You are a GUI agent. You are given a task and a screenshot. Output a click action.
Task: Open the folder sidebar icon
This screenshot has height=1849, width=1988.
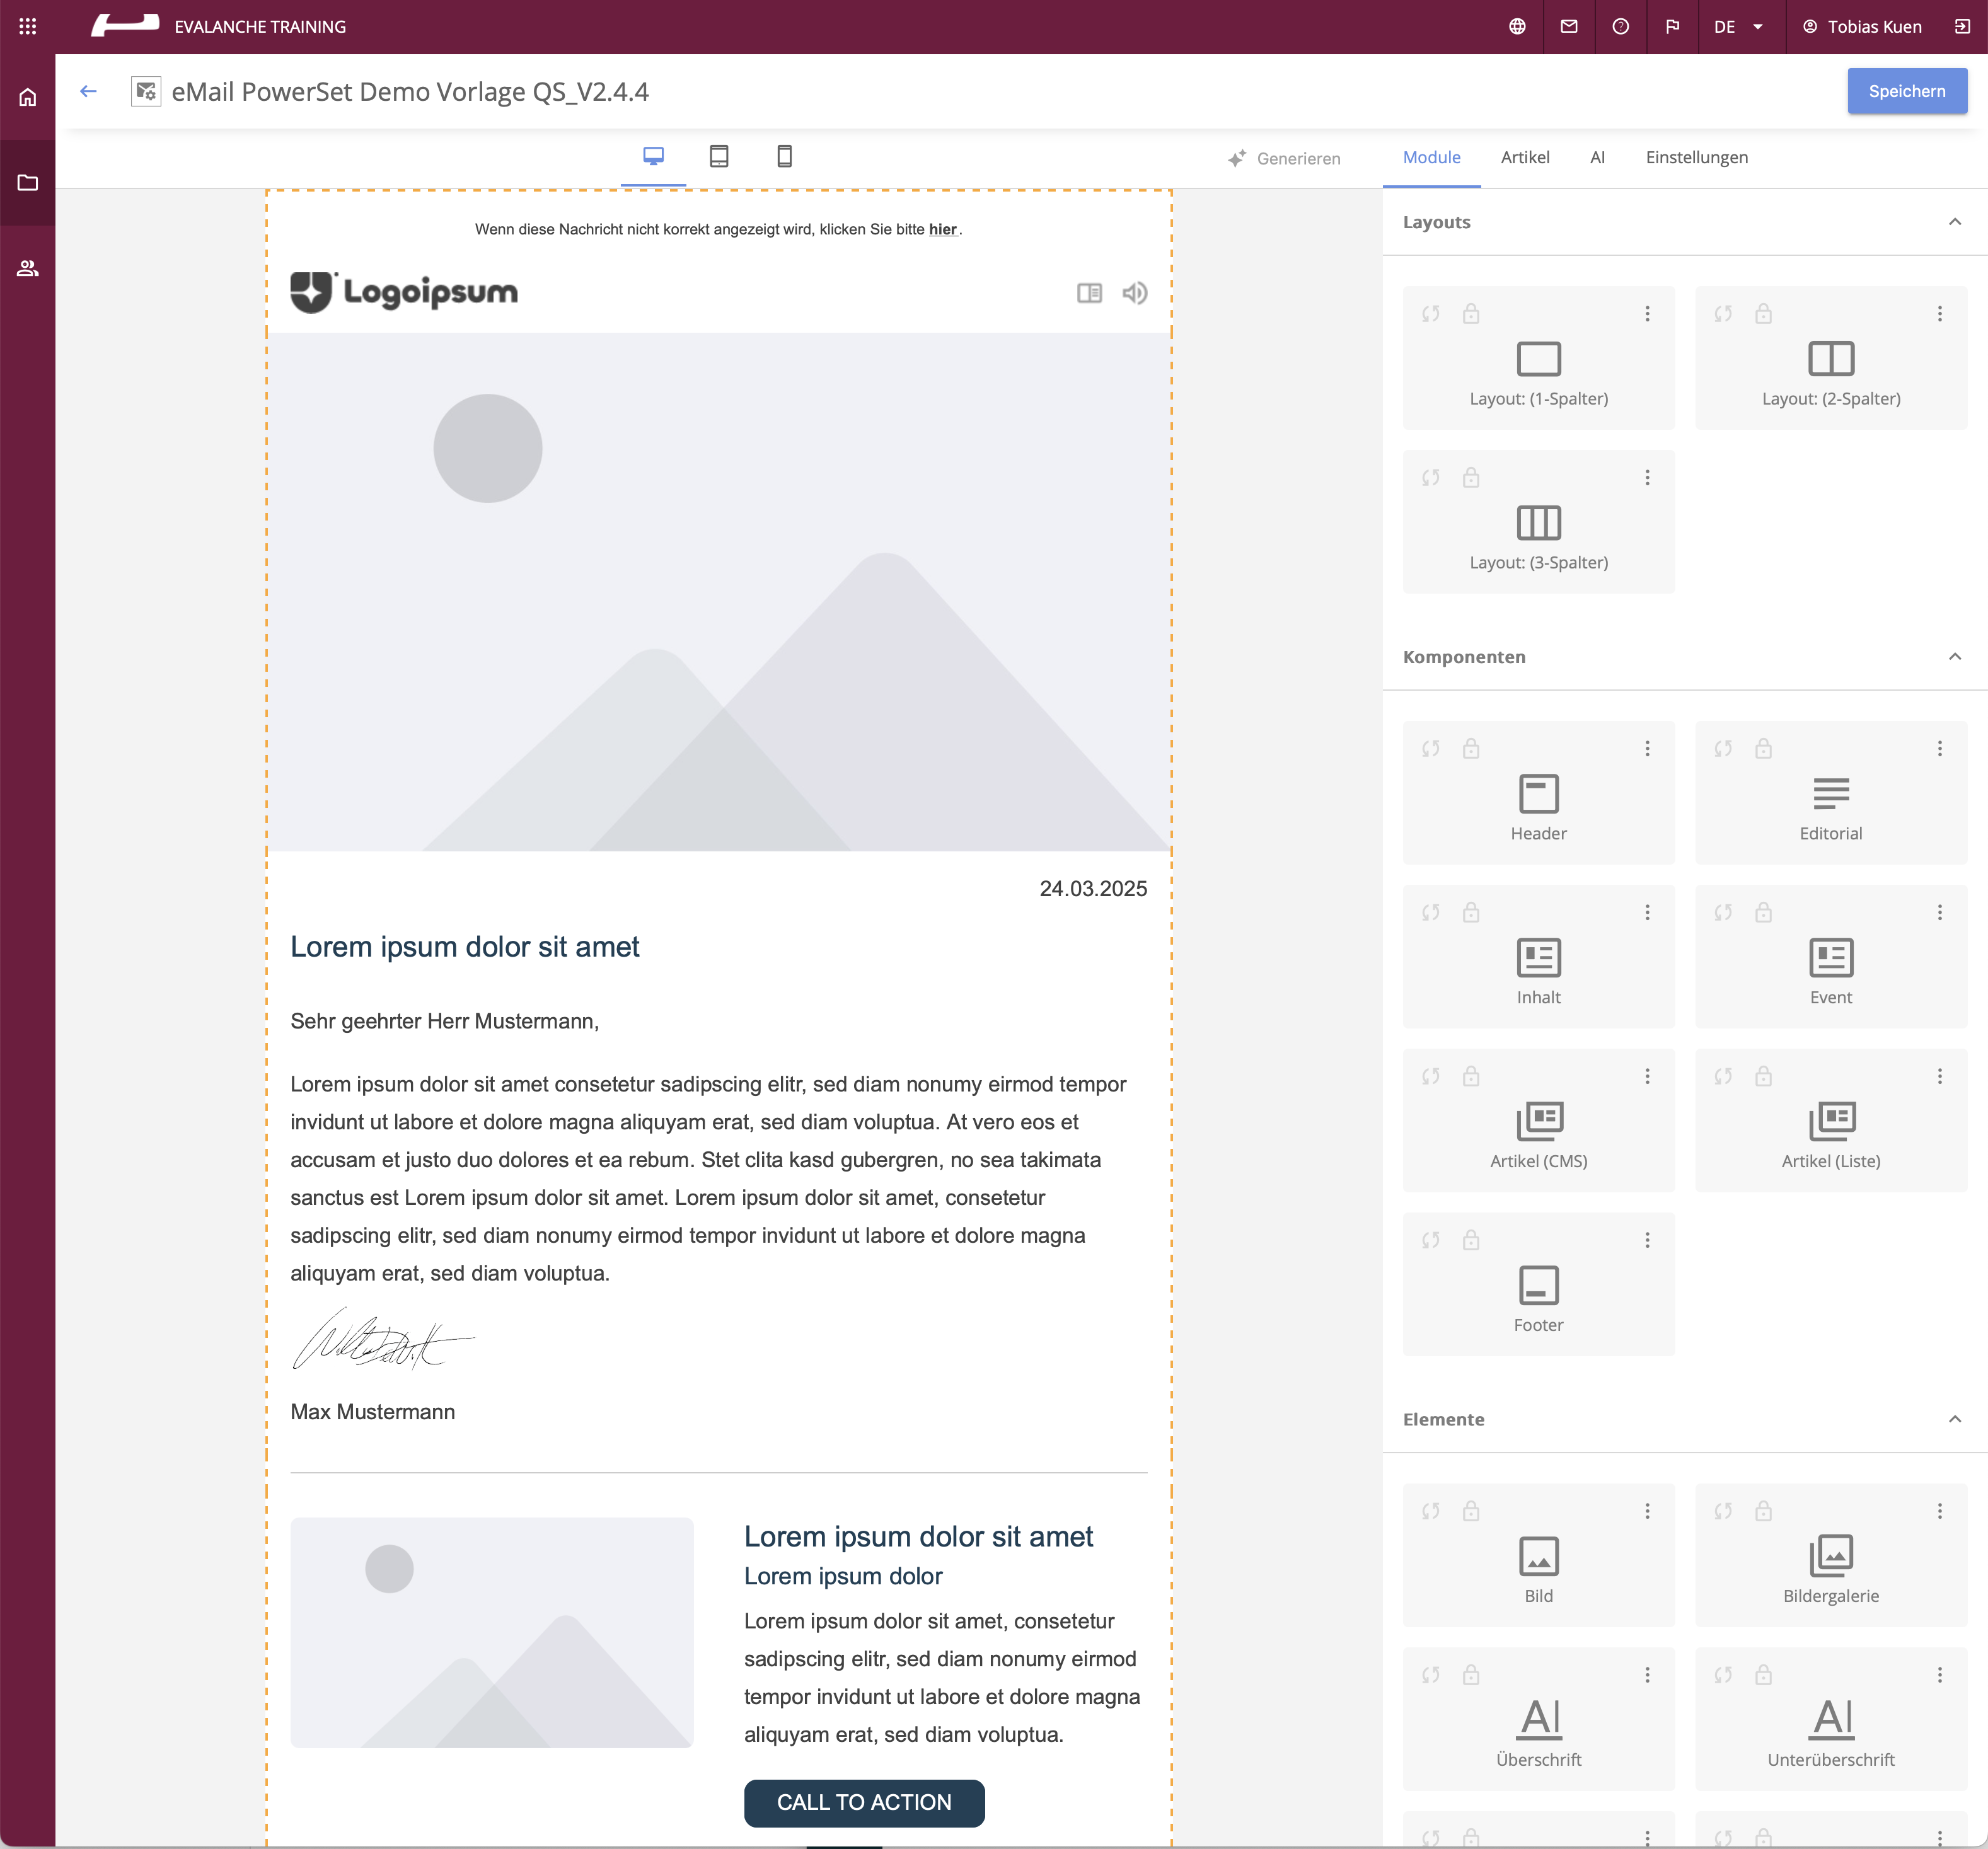click(x=28, y=183)
